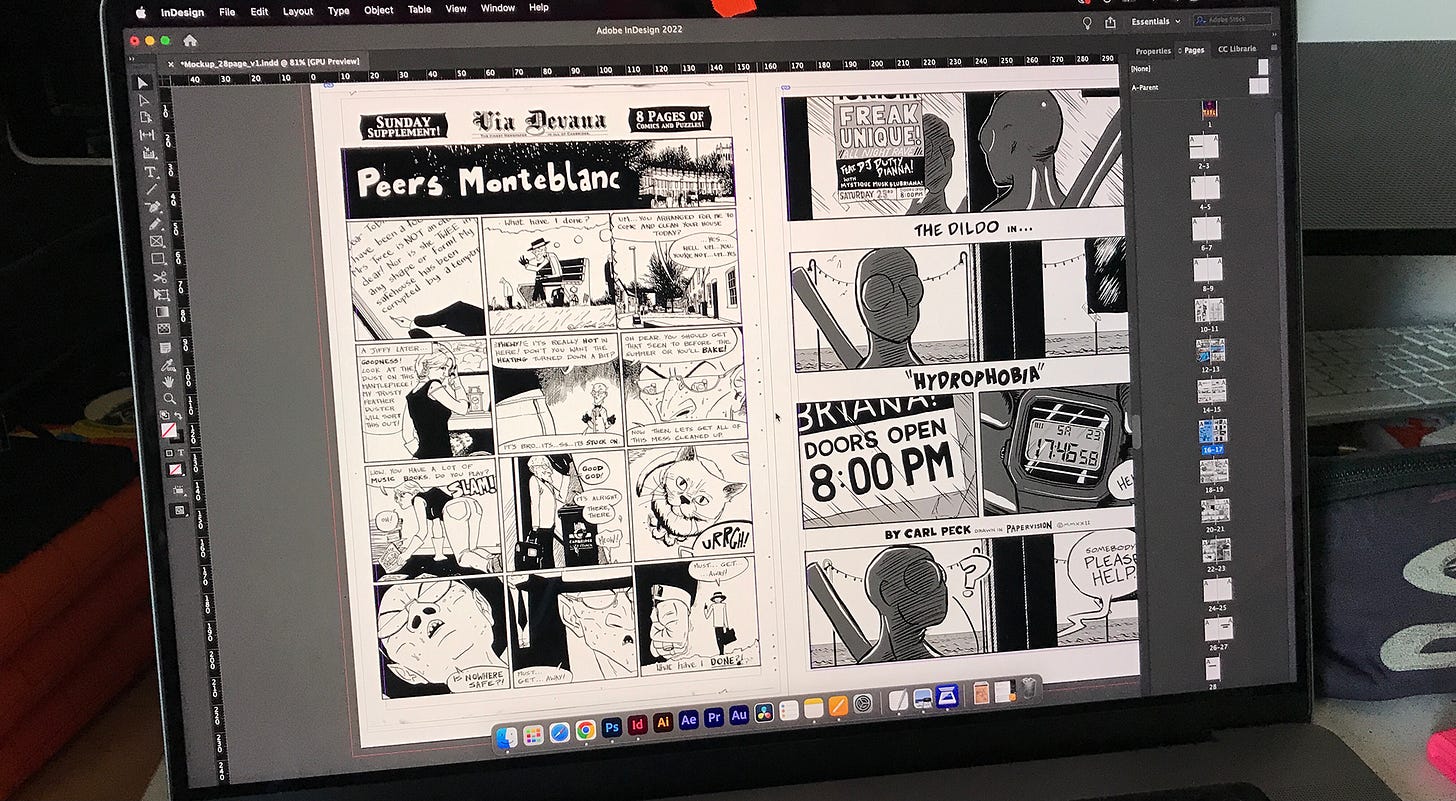The height and width of the screenshot is (801, 1456).
Task: Open the Layout menu
Action: 298,12
